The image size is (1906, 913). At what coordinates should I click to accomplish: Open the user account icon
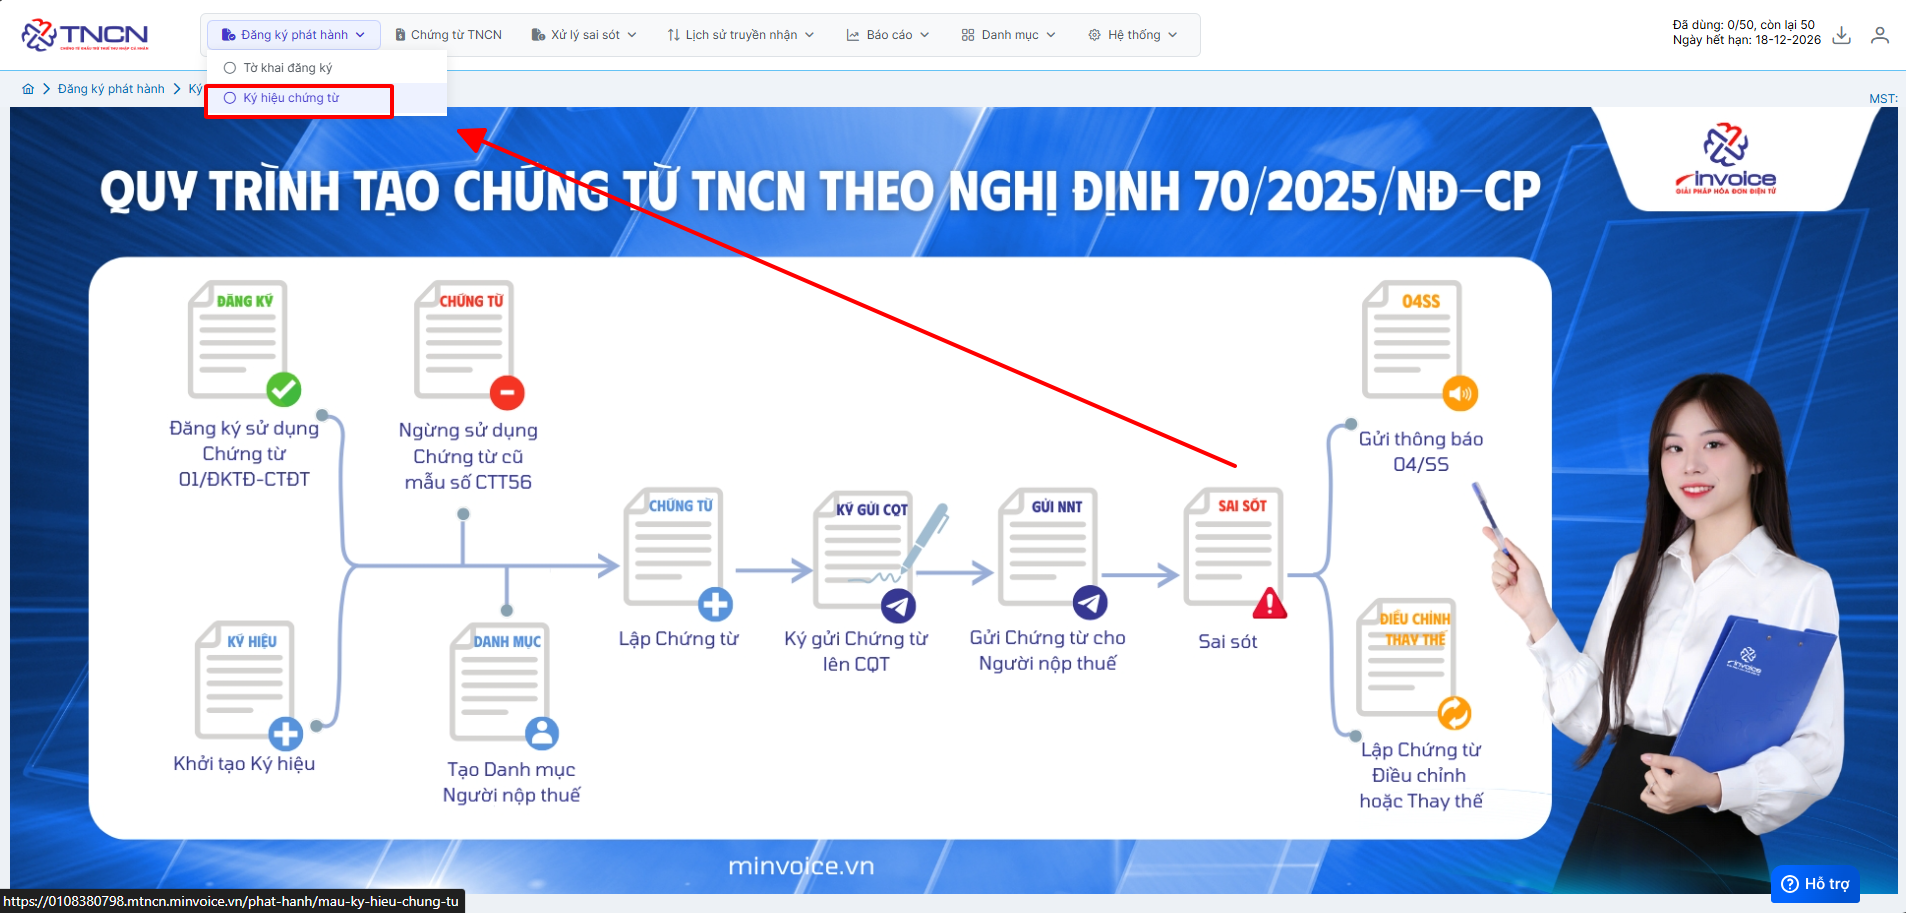pyautogui.click(x=1879, y=36)
